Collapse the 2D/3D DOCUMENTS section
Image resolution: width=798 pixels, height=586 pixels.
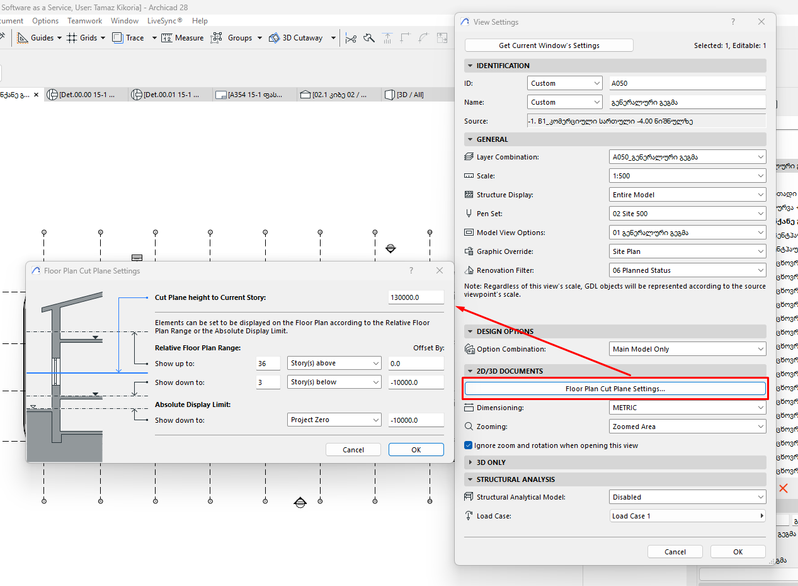(x=470, y=371)
